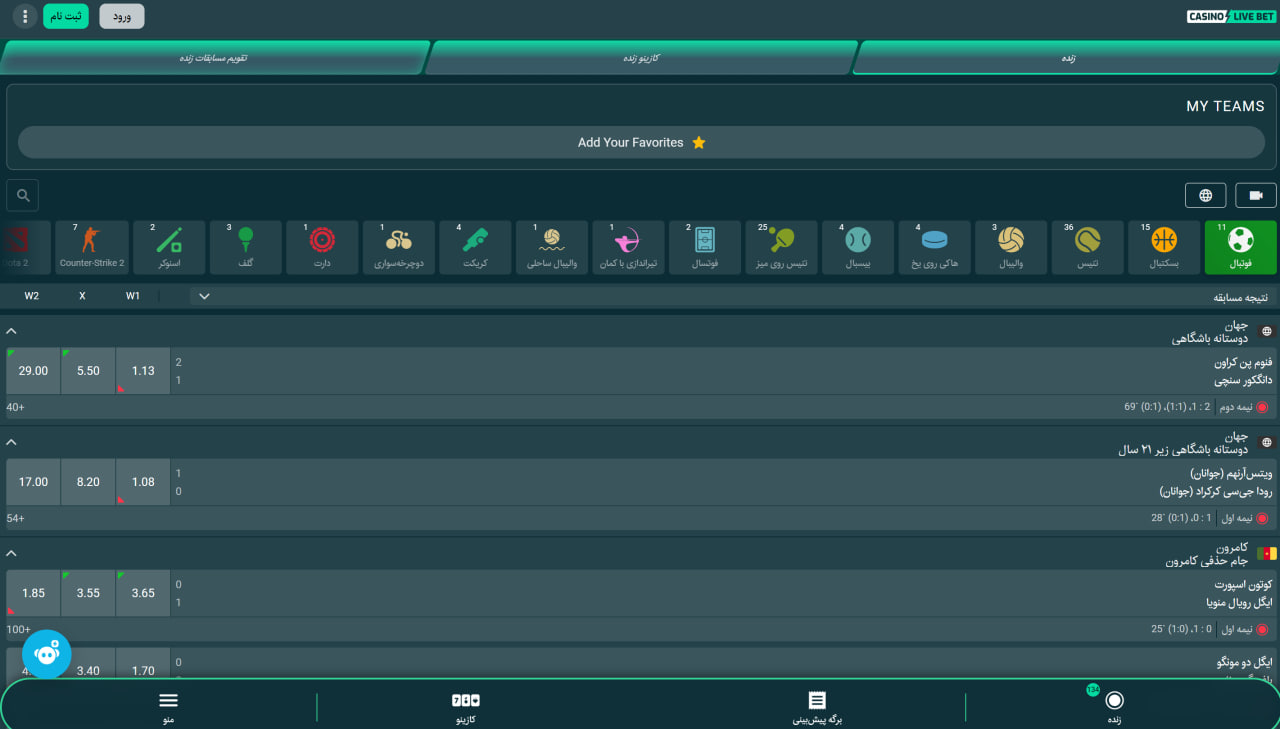Open the three-dot options menu
1280x729 pixels.
tap(25, 17)
